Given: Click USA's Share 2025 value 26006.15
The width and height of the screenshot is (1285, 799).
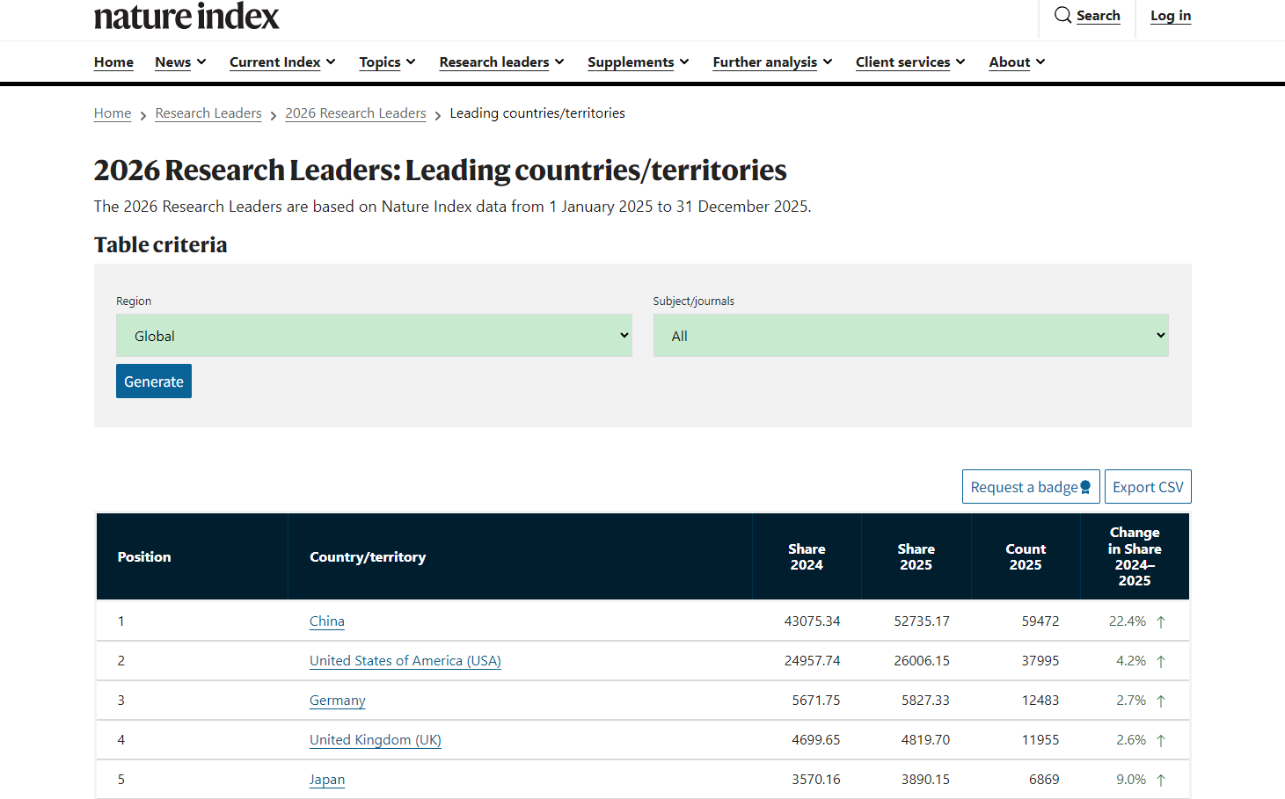Looking at the screenshot, I should tap(922, 661).
